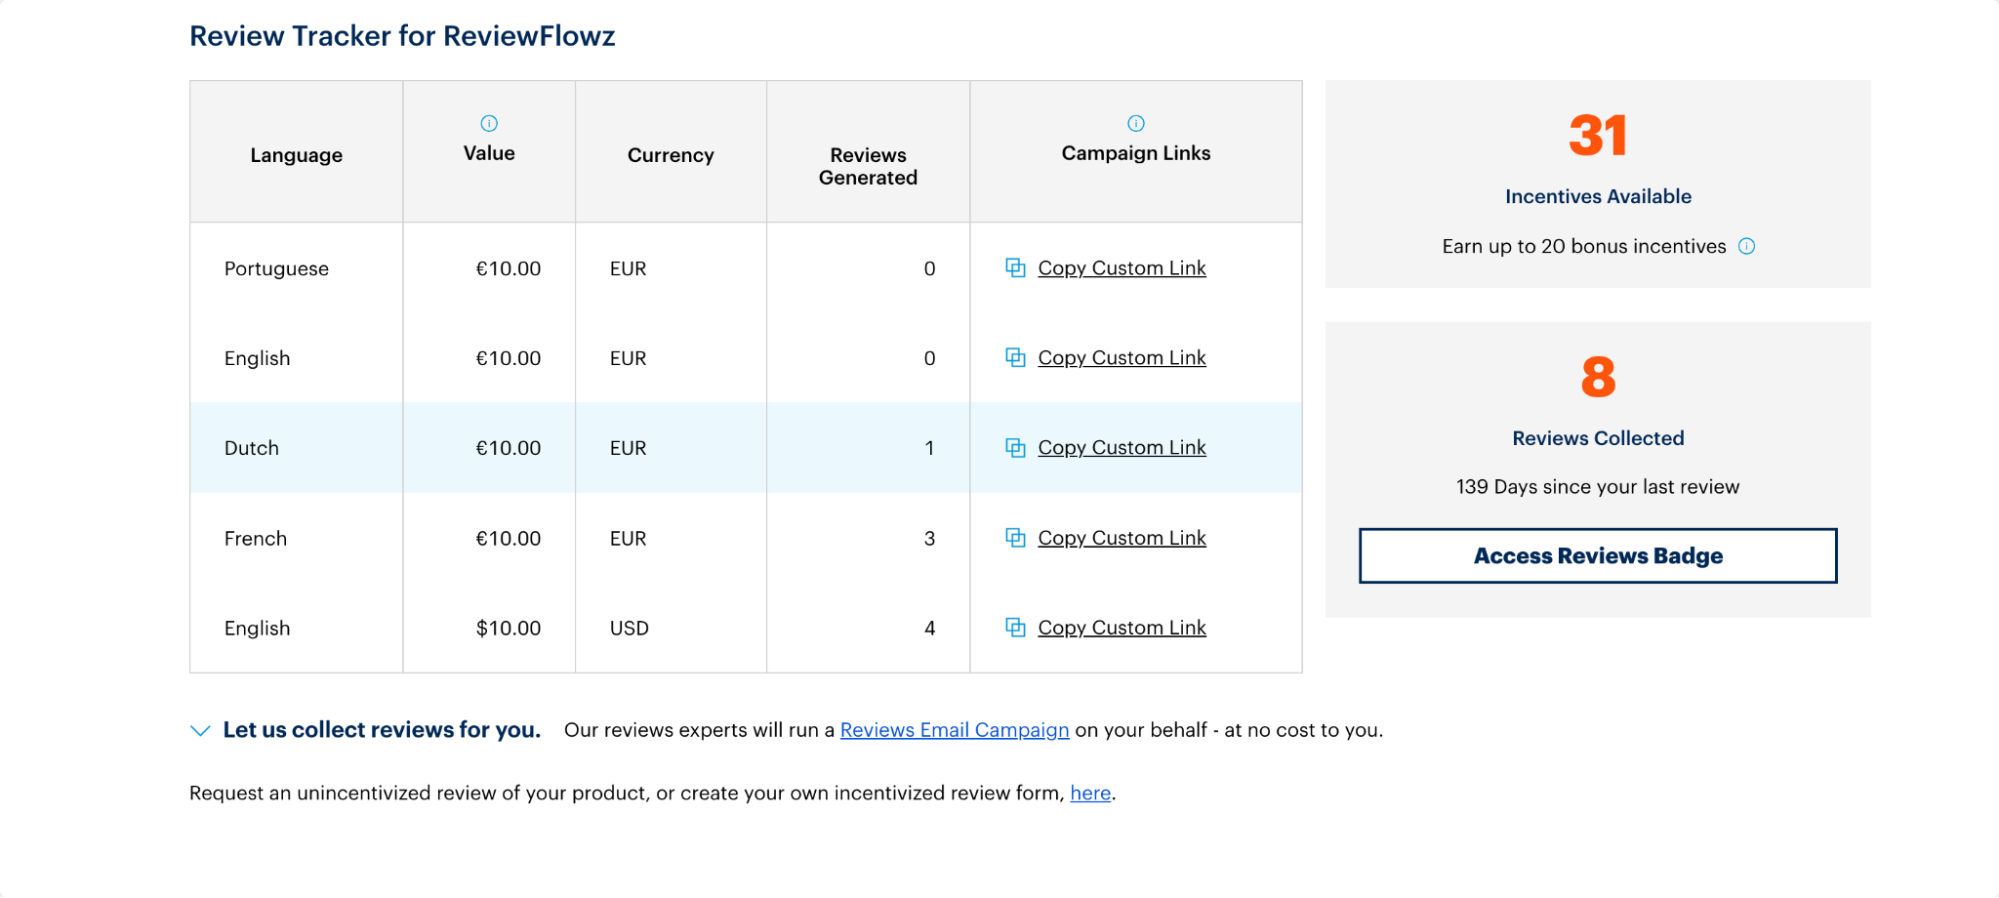
Task: Click the info icon above Campaign Links
Action: 1136,123
